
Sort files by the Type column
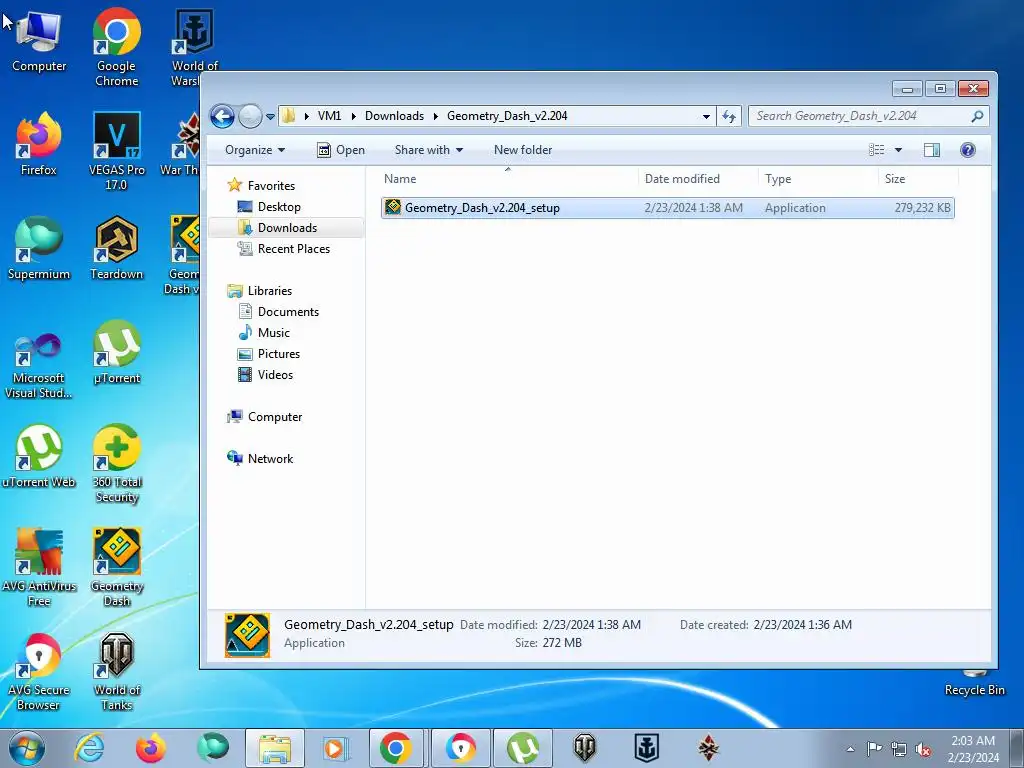point(818,179)
